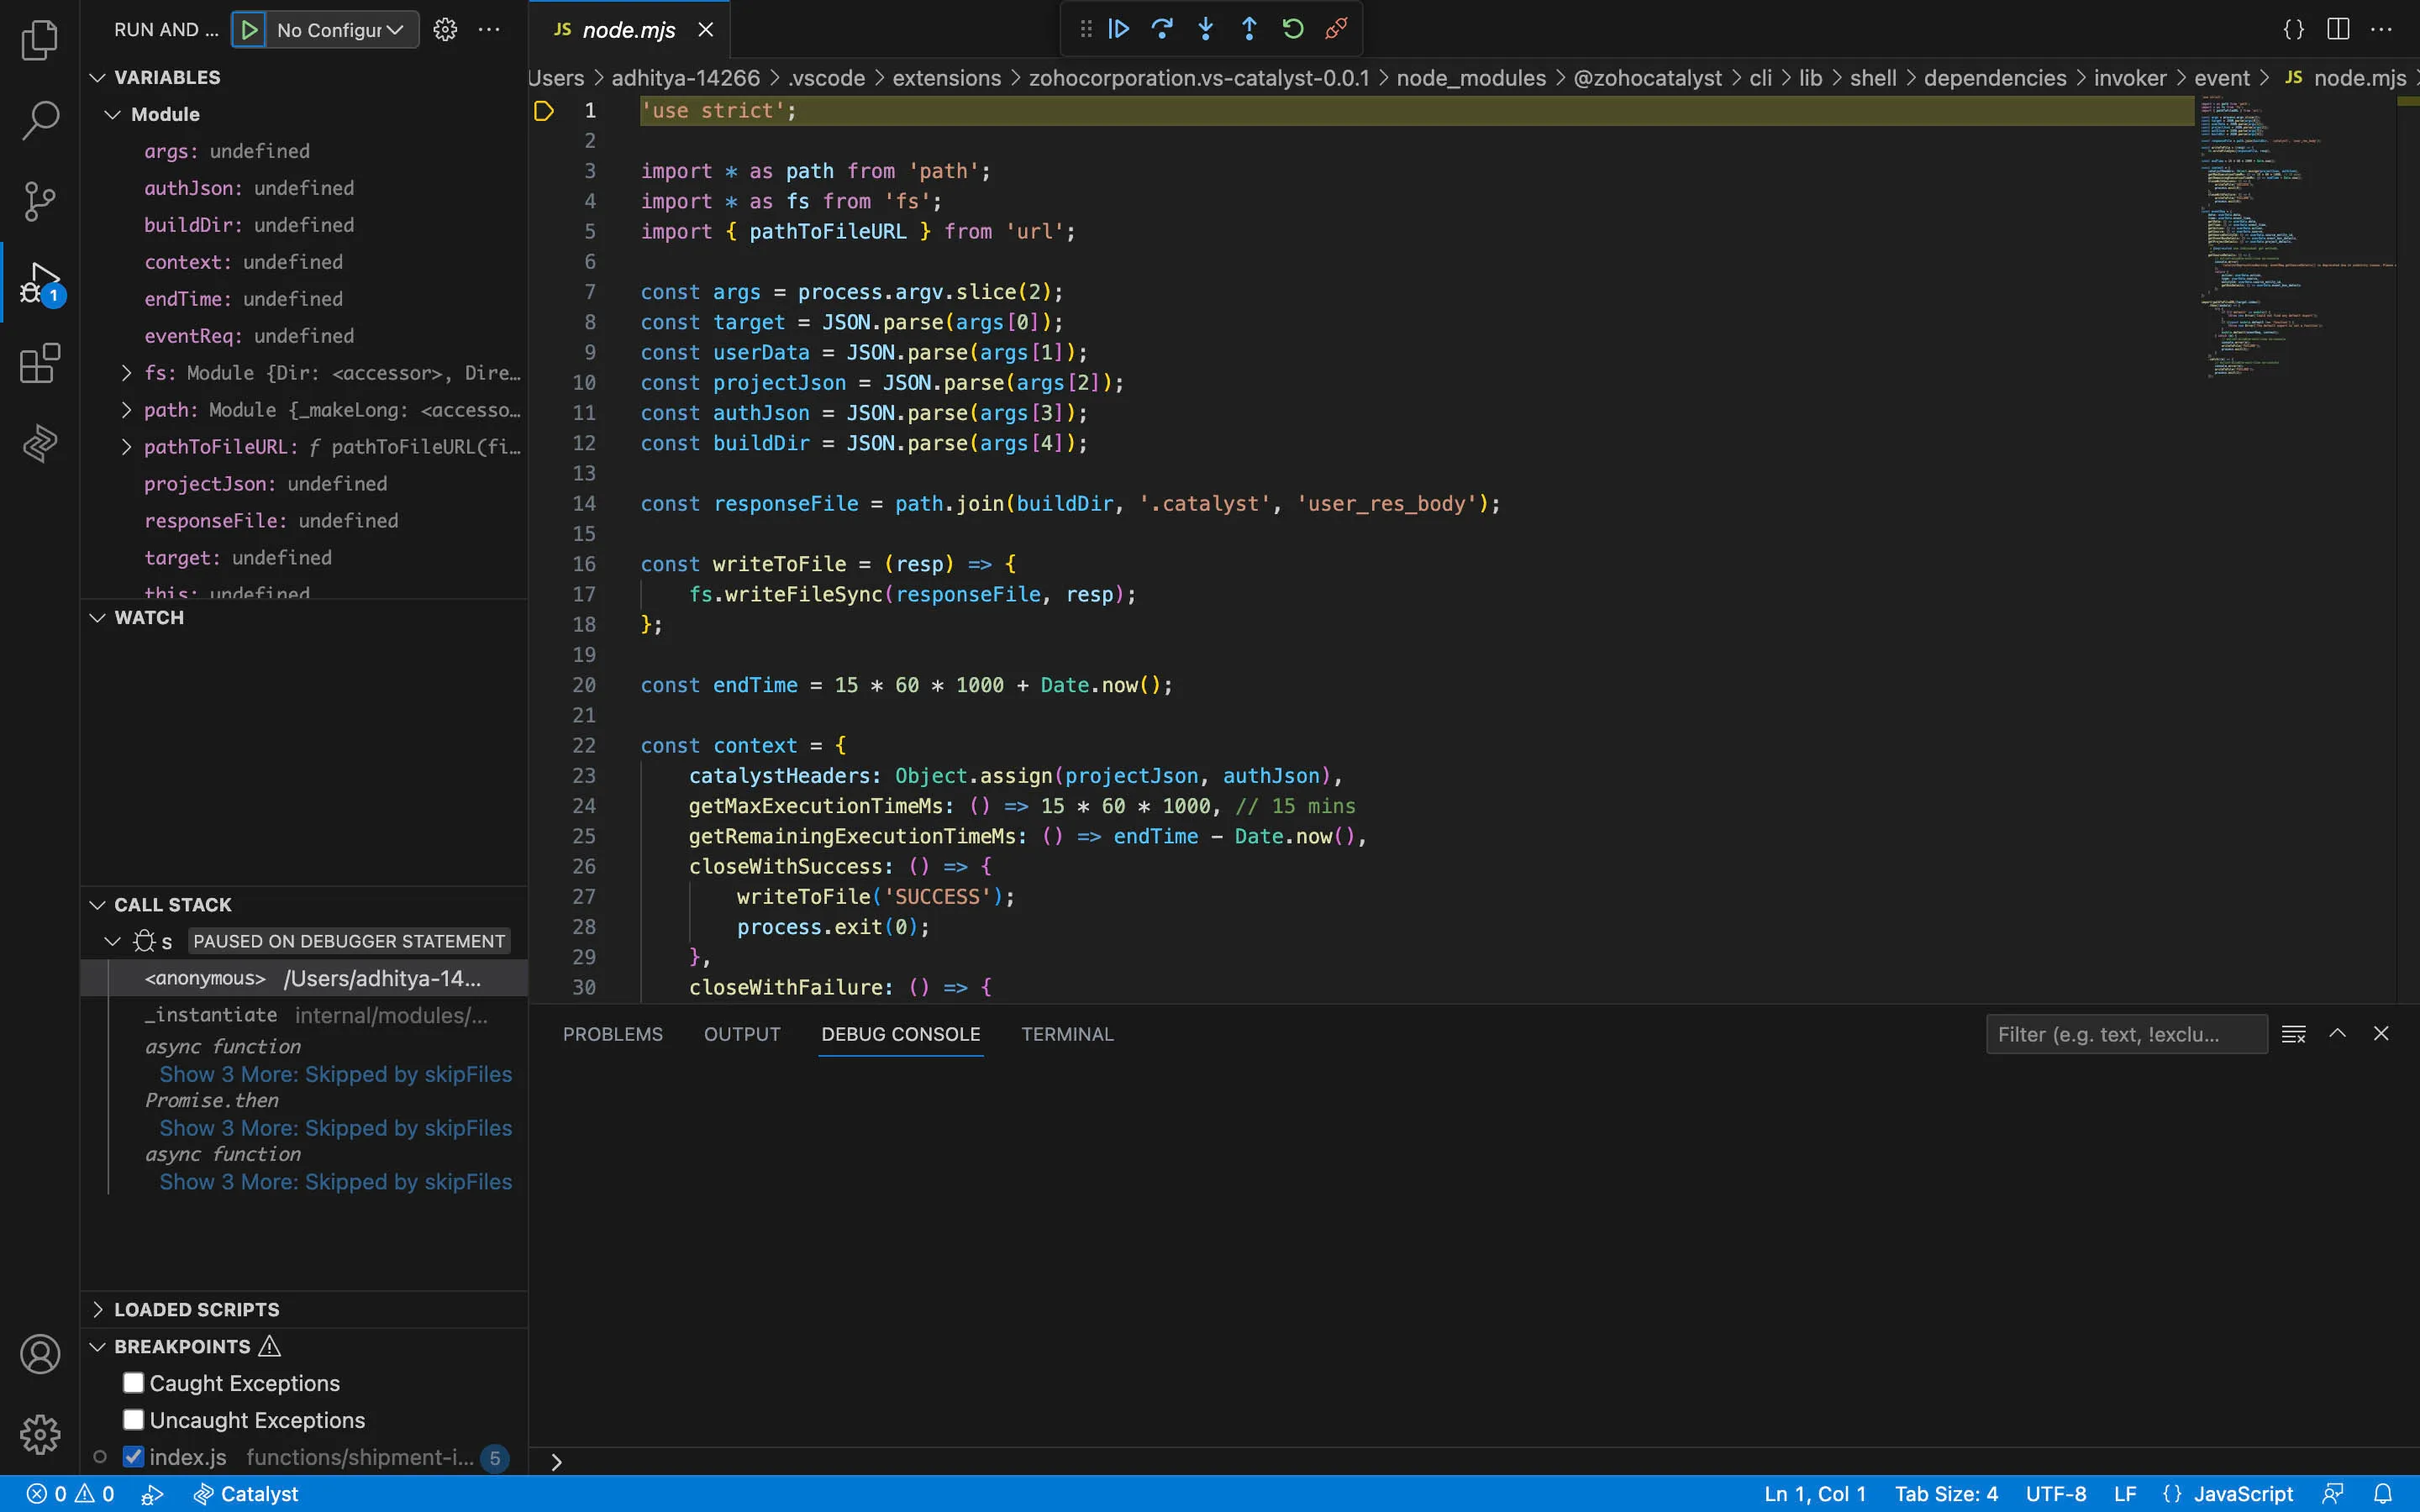Select the _instantiate call stack frame
2420x1512 pixels.
coord(304,1015)
